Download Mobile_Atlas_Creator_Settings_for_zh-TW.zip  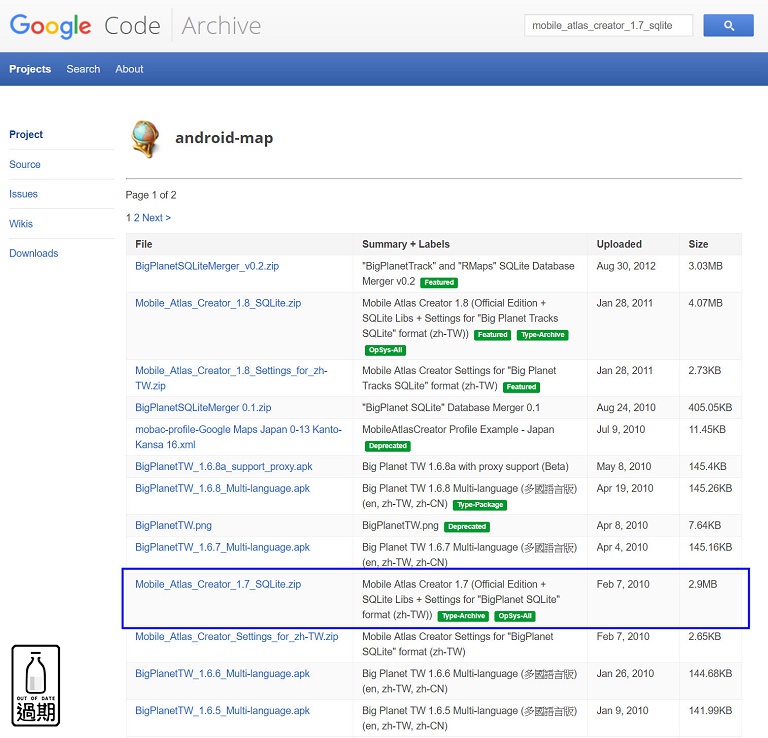coord(237,636)
